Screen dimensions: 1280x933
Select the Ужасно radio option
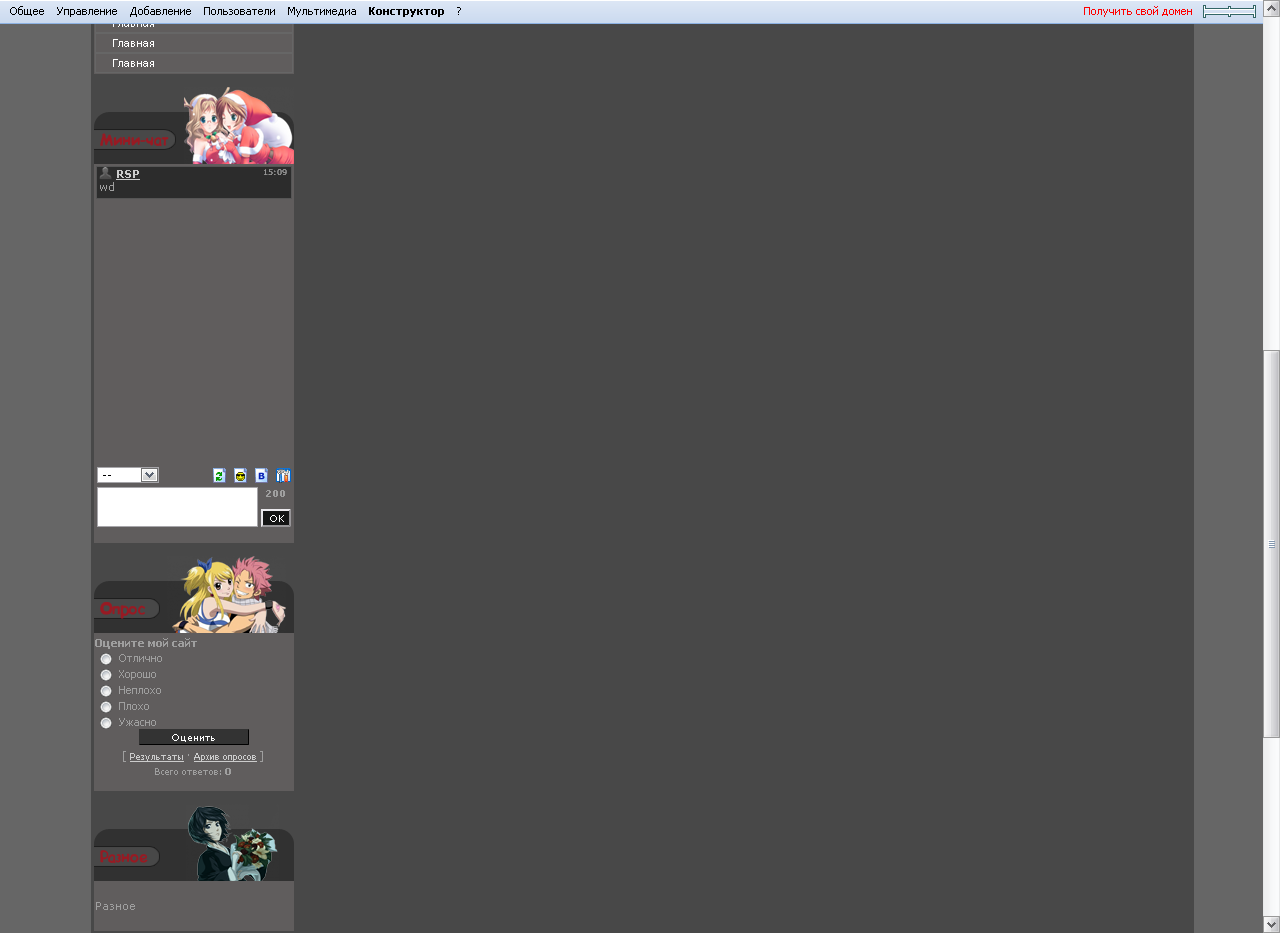106,723
